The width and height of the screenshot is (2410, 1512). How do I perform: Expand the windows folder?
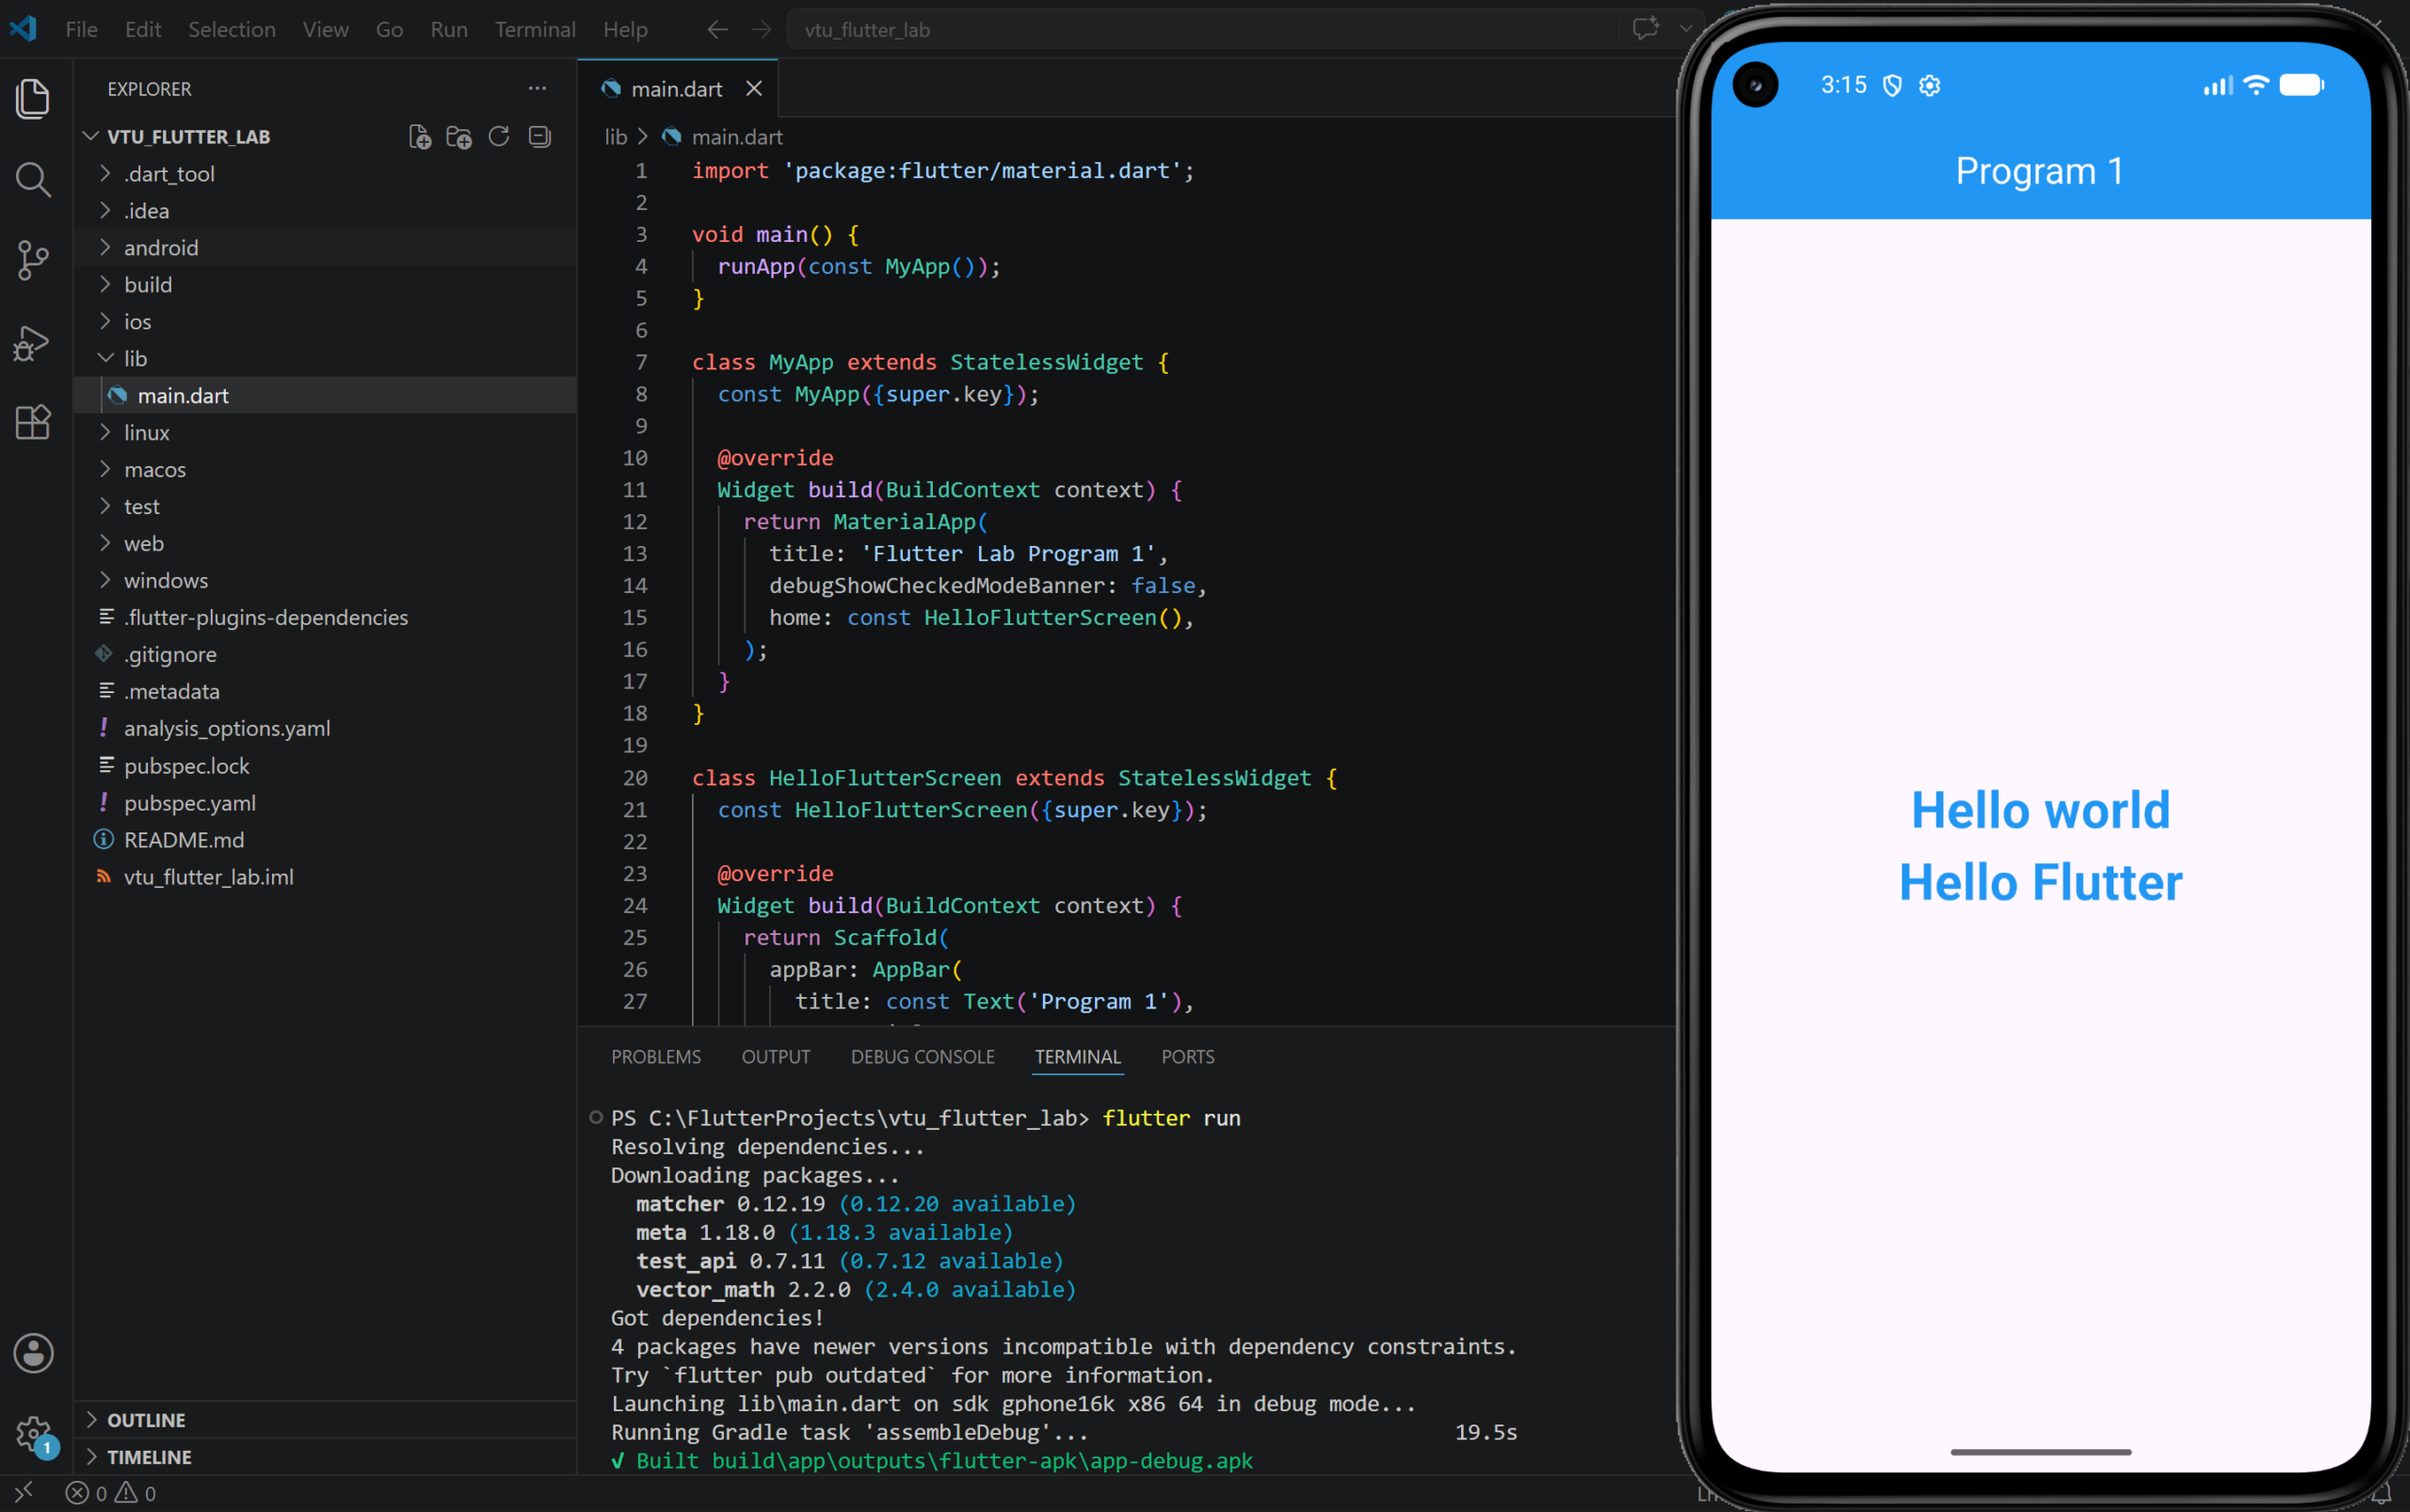166,581
